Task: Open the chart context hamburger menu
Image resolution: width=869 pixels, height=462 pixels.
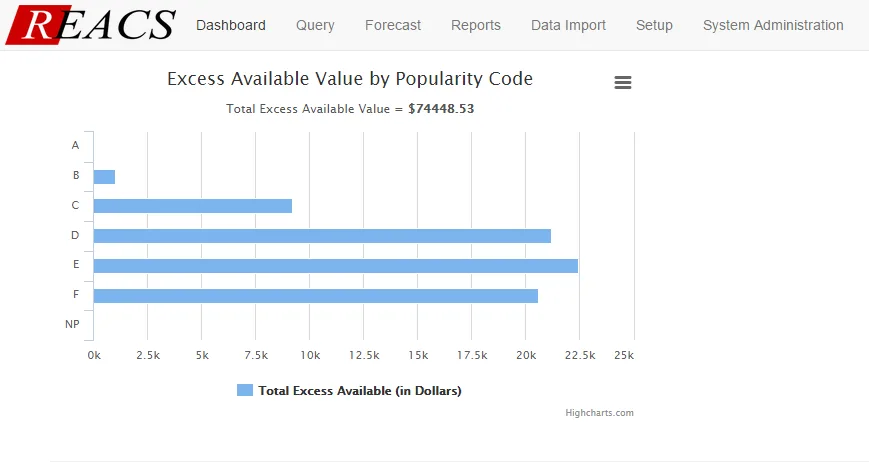Action: click(623, 83)
